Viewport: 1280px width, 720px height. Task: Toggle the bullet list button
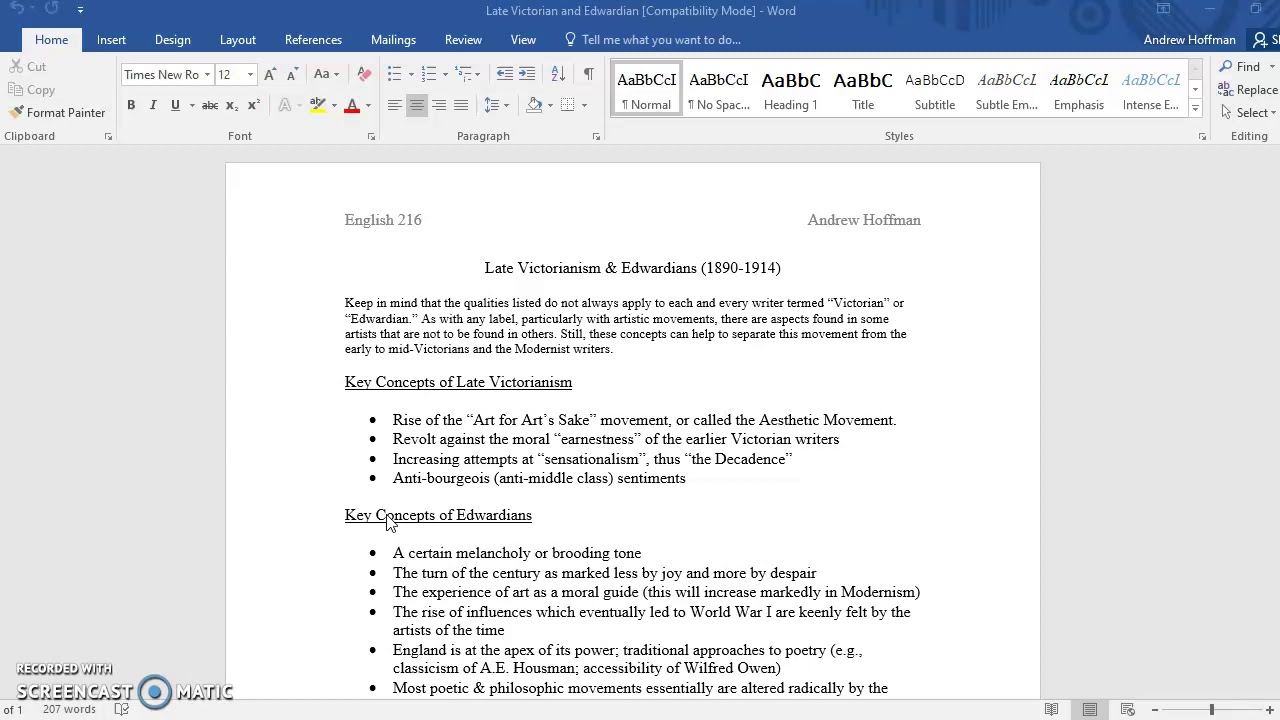click(x=394, y=75)
